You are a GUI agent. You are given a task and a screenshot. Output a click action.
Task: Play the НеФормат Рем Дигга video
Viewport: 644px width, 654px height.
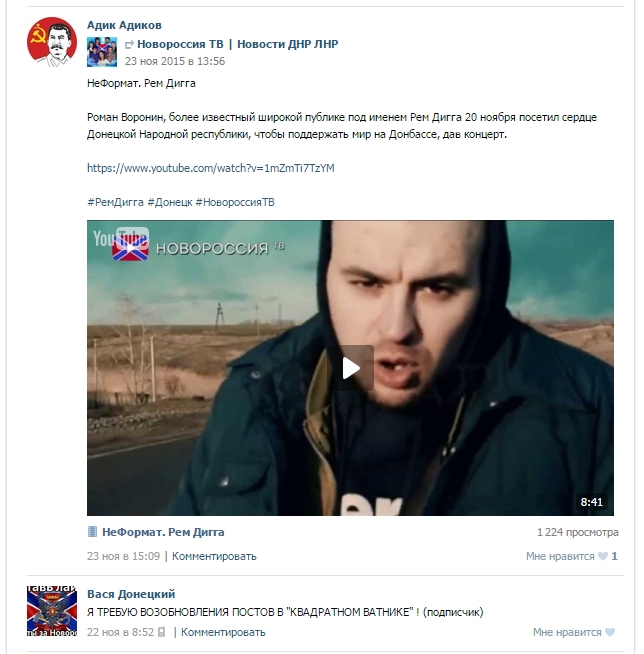point(350,368)
